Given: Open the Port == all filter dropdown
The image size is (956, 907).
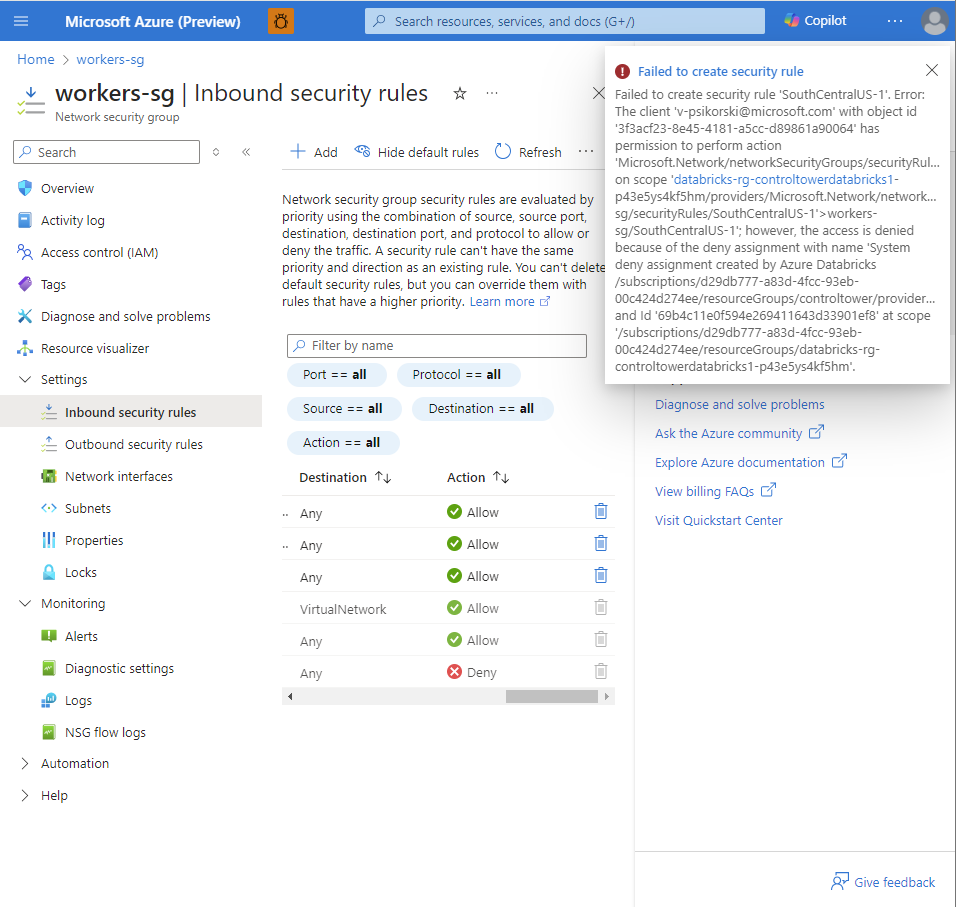Looking at the screenshot, I should tap(337, 374).
